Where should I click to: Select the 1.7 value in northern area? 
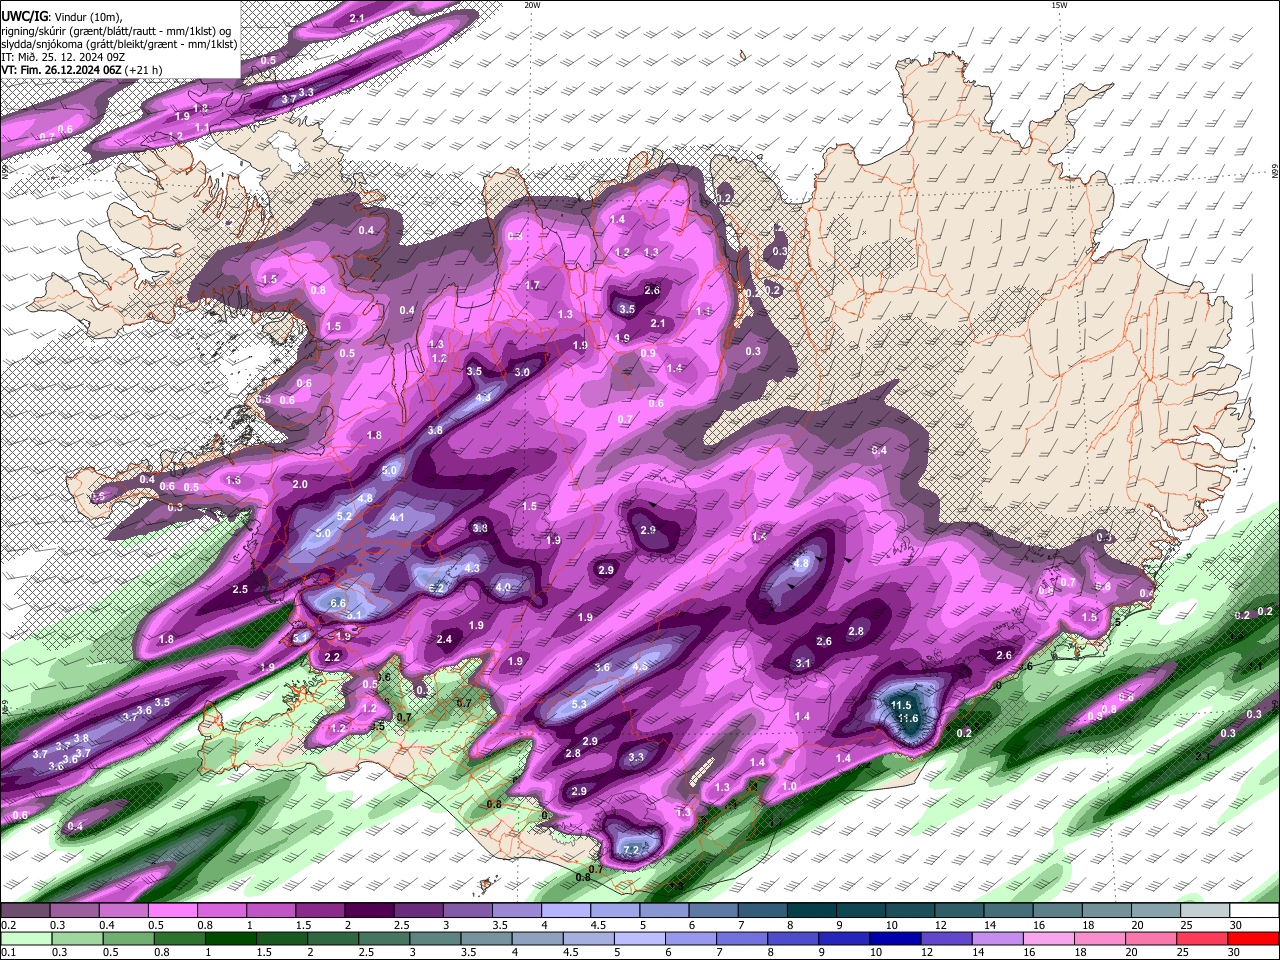(533, 285)
